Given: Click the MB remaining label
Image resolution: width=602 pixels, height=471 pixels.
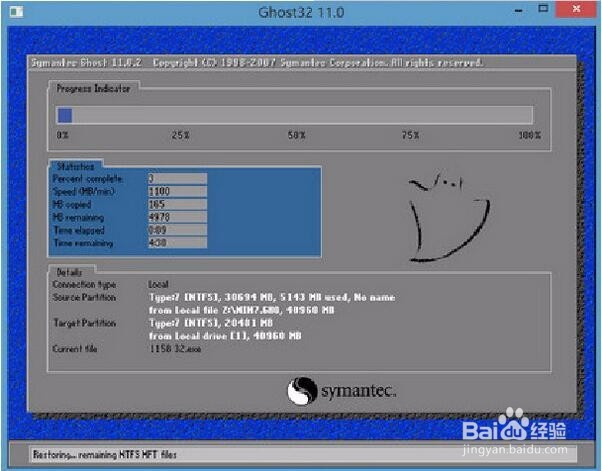Looking at the screenshot, I should 78,217.
